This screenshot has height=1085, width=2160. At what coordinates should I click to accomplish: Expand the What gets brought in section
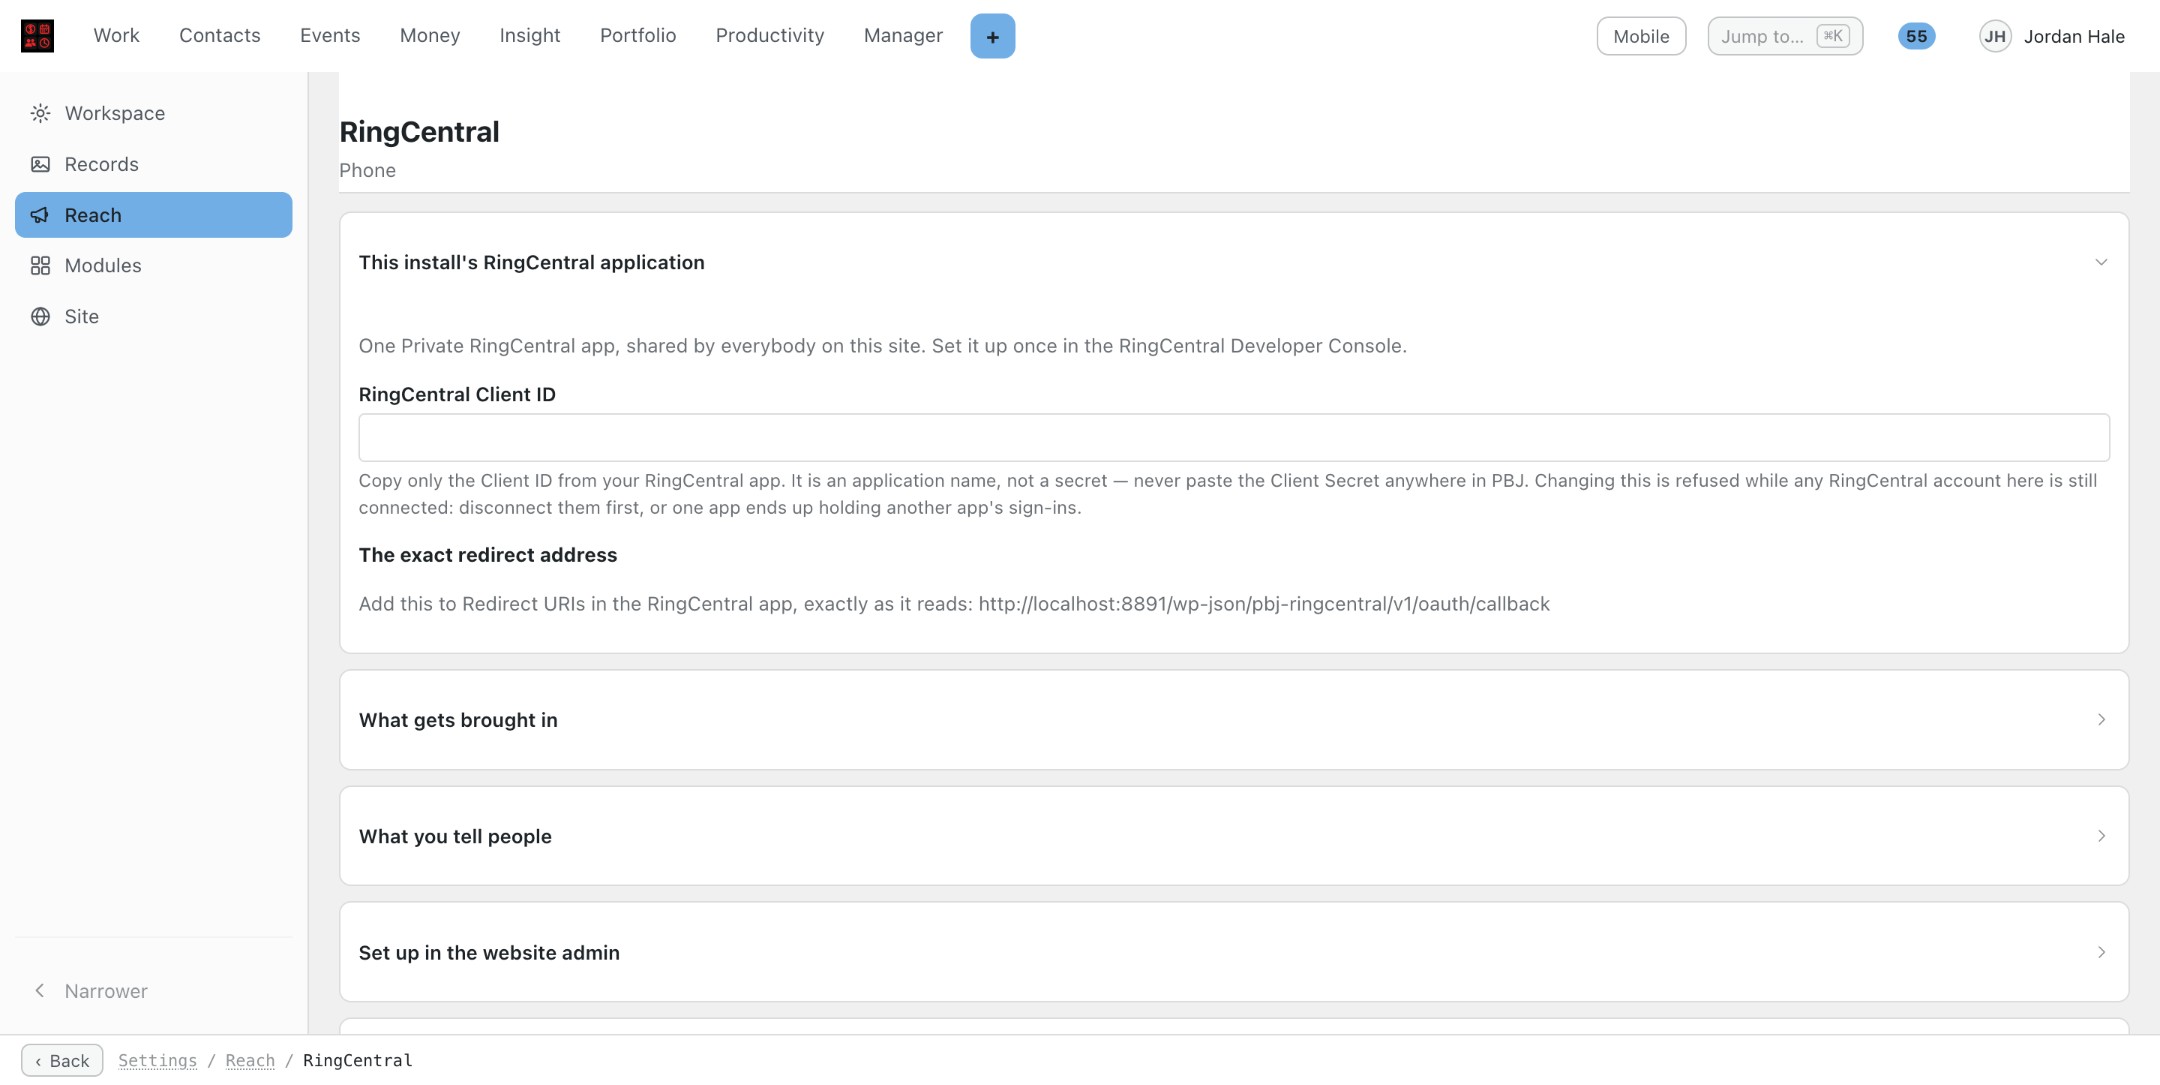[x=1234, y=720]
